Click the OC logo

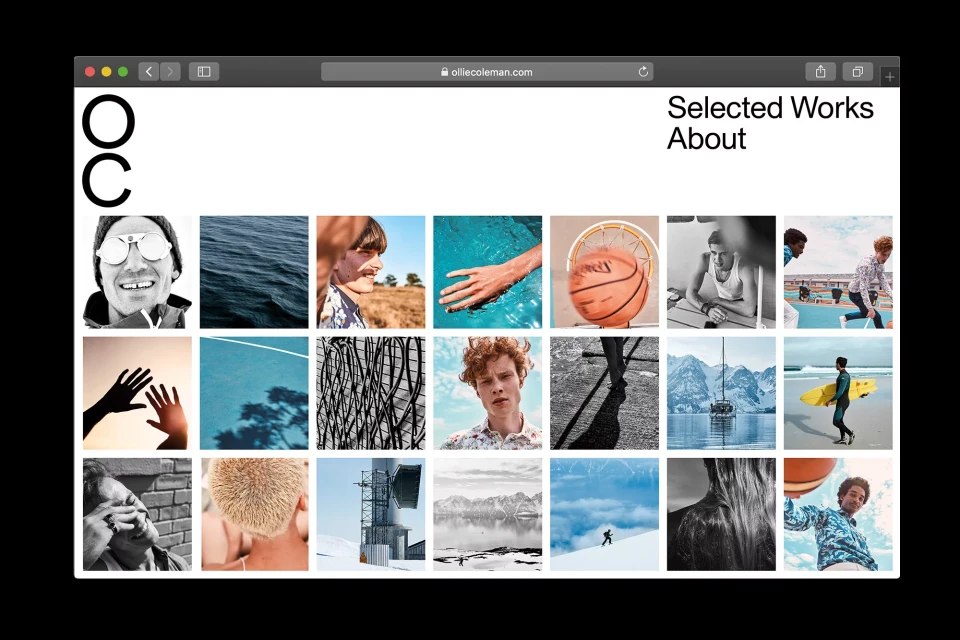pyautogui.click(x=108, y=152)
